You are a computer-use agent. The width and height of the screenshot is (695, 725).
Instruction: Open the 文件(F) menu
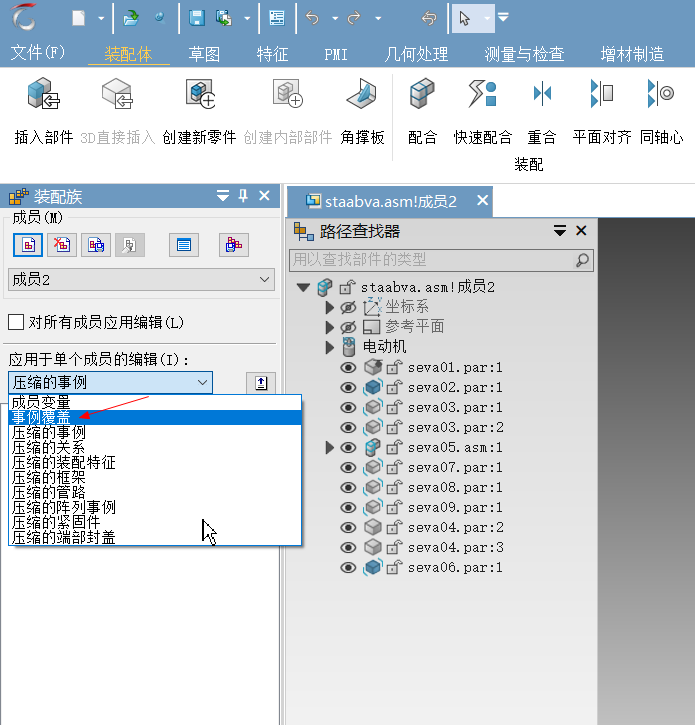[37, 54]
